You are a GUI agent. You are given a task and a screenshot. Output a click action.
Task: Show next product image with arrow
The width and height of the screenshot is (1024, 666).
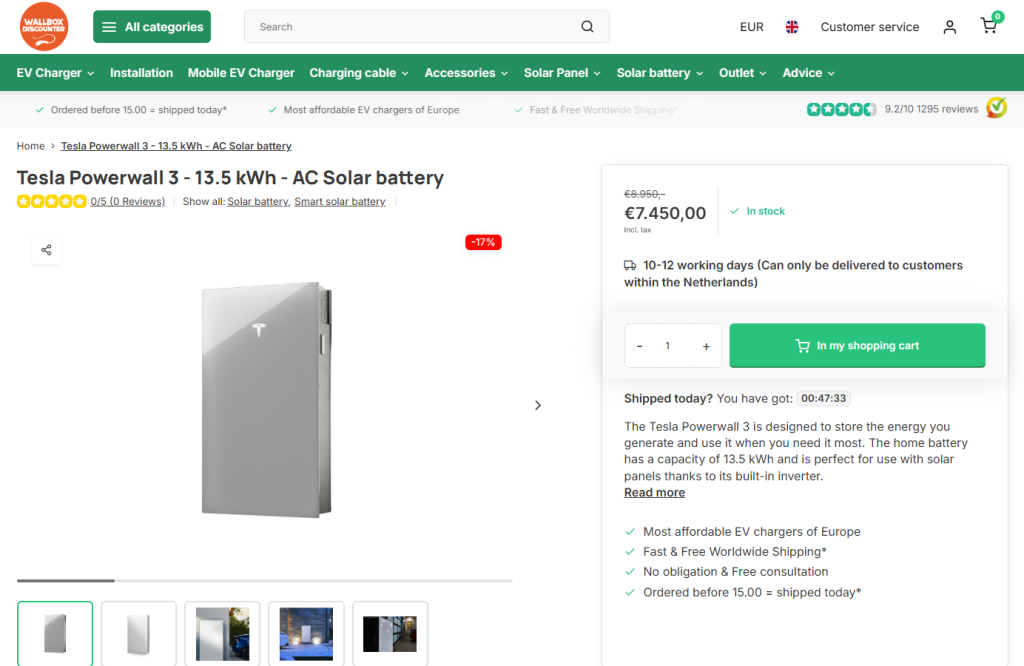(x=537, y=405)
